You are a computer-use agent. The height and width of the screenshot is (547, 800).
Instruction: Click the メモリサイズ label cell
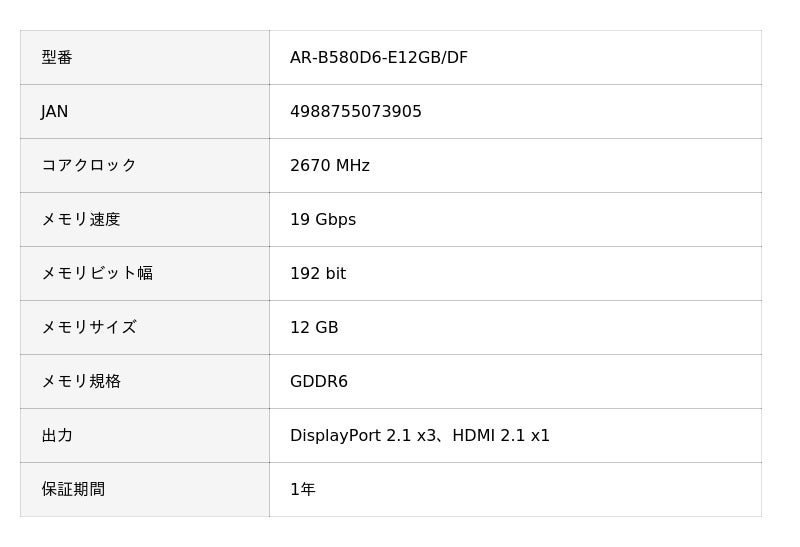tap(88, 328)
